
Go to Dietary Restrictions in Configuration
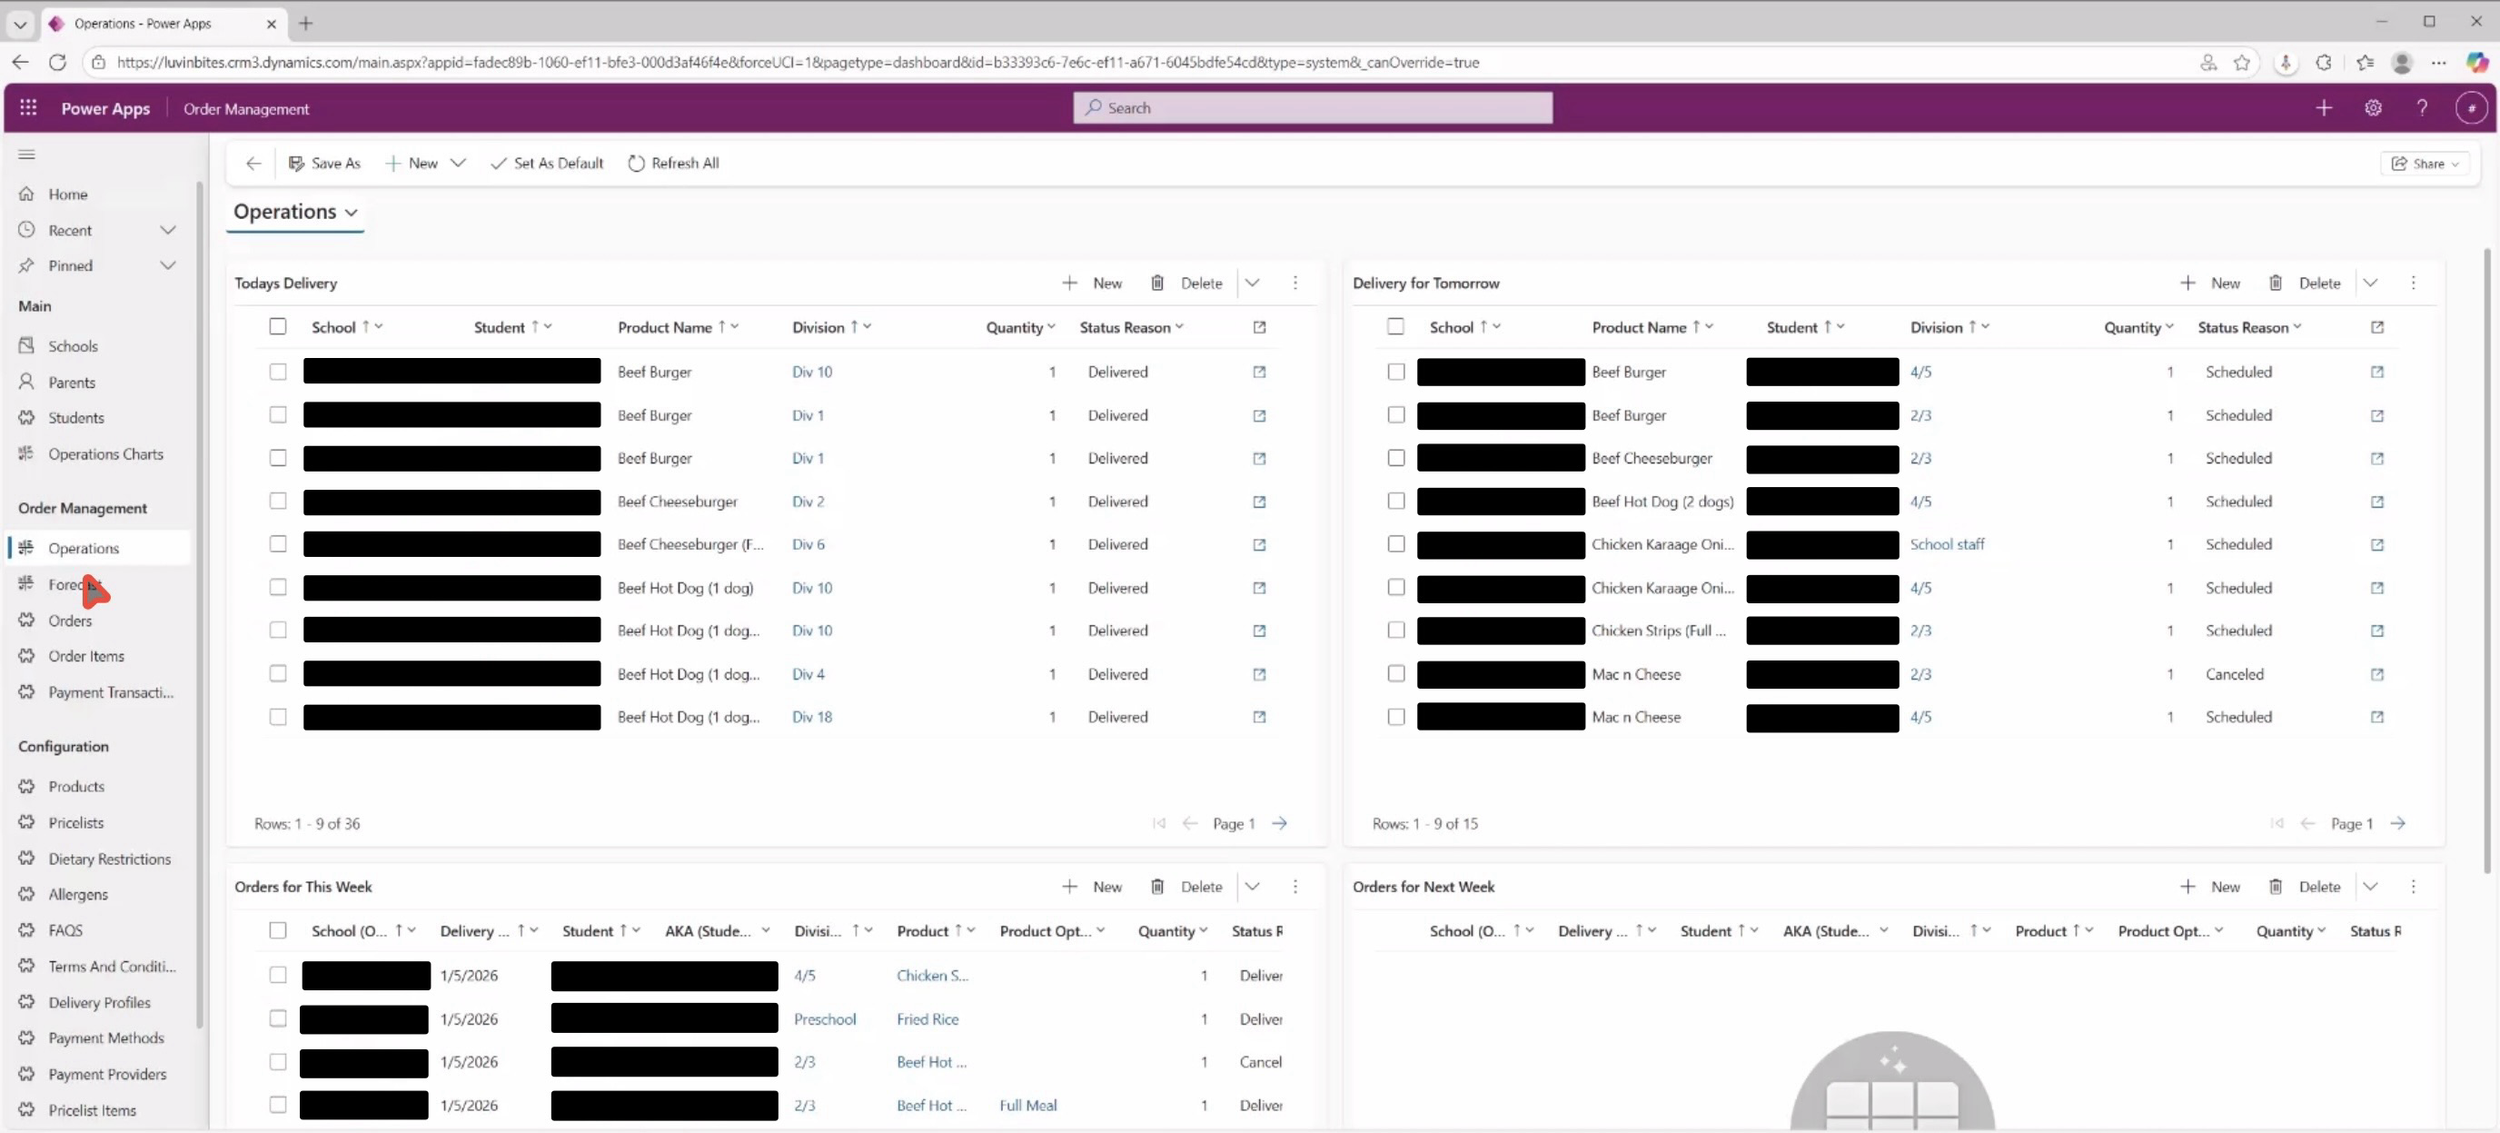coord(109,859)
